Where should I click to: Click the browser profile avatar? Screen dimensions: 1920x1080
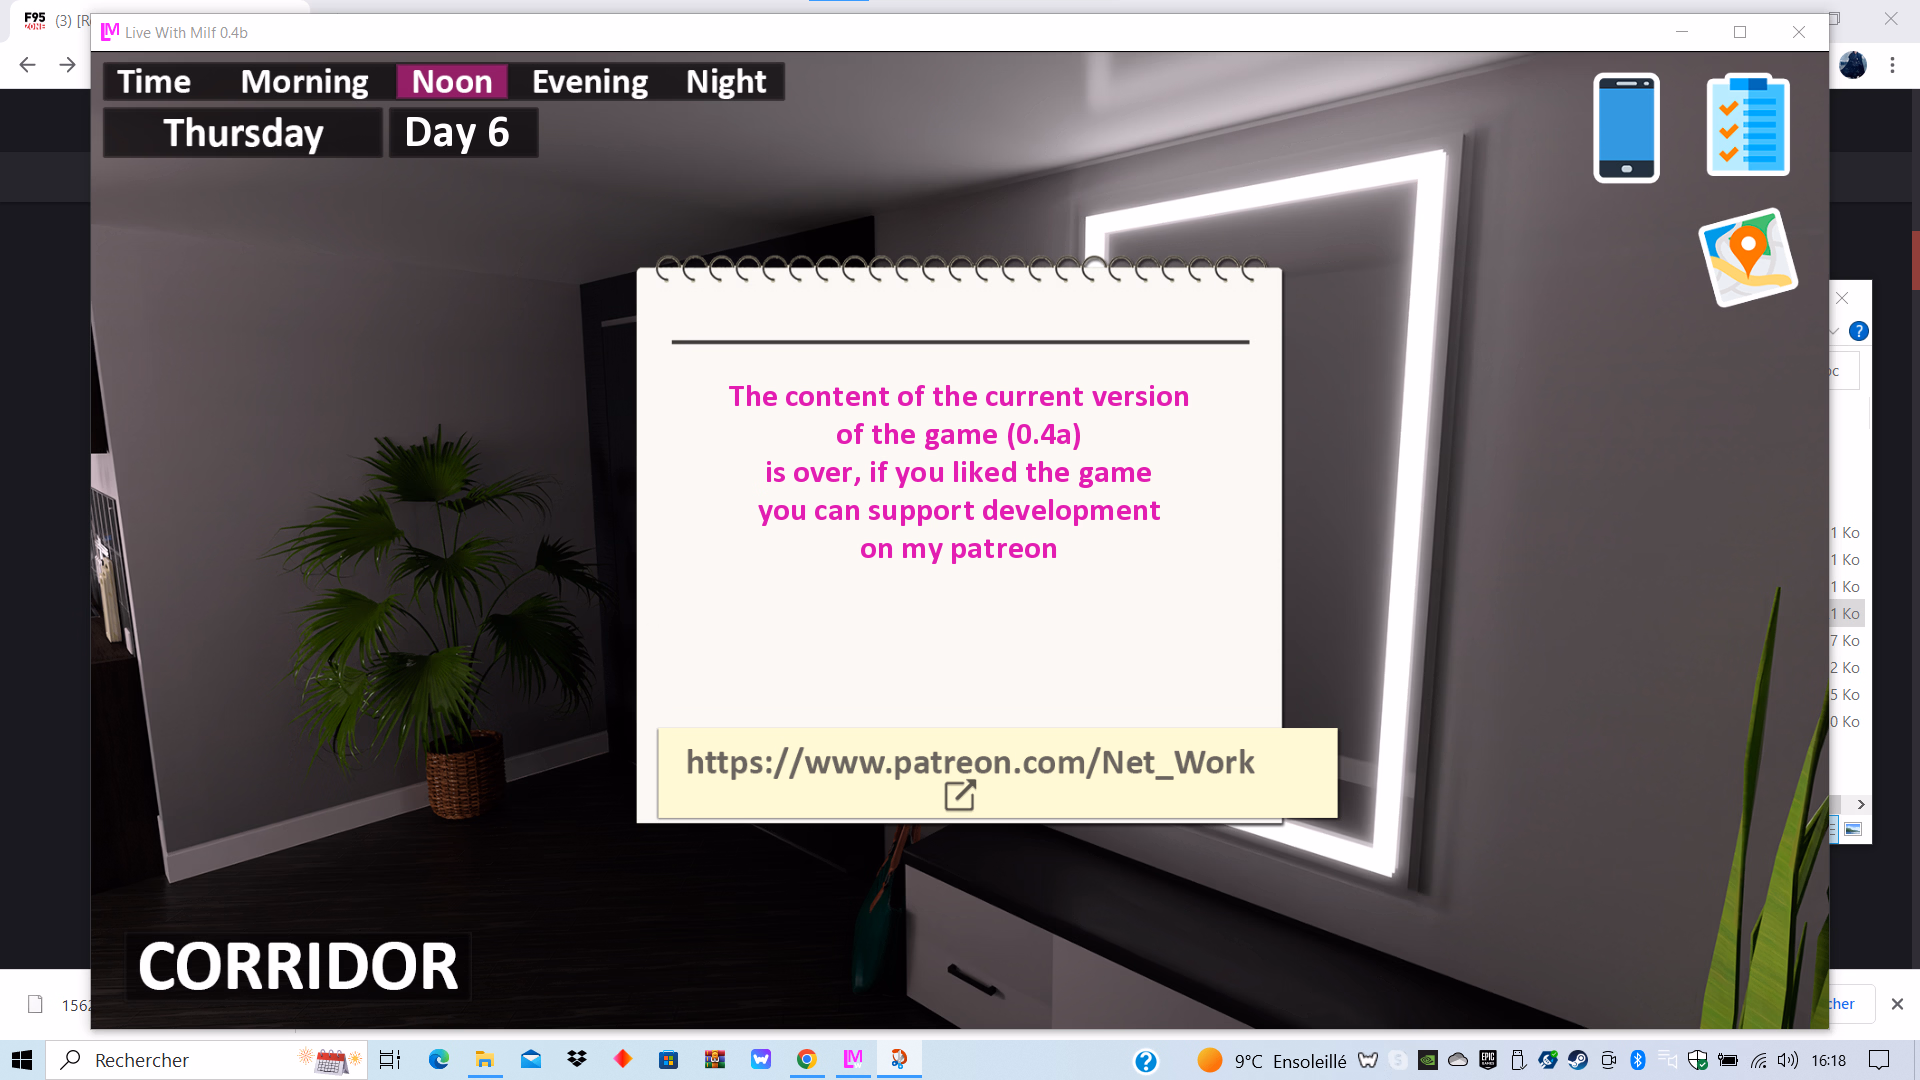click(1853, 65)
